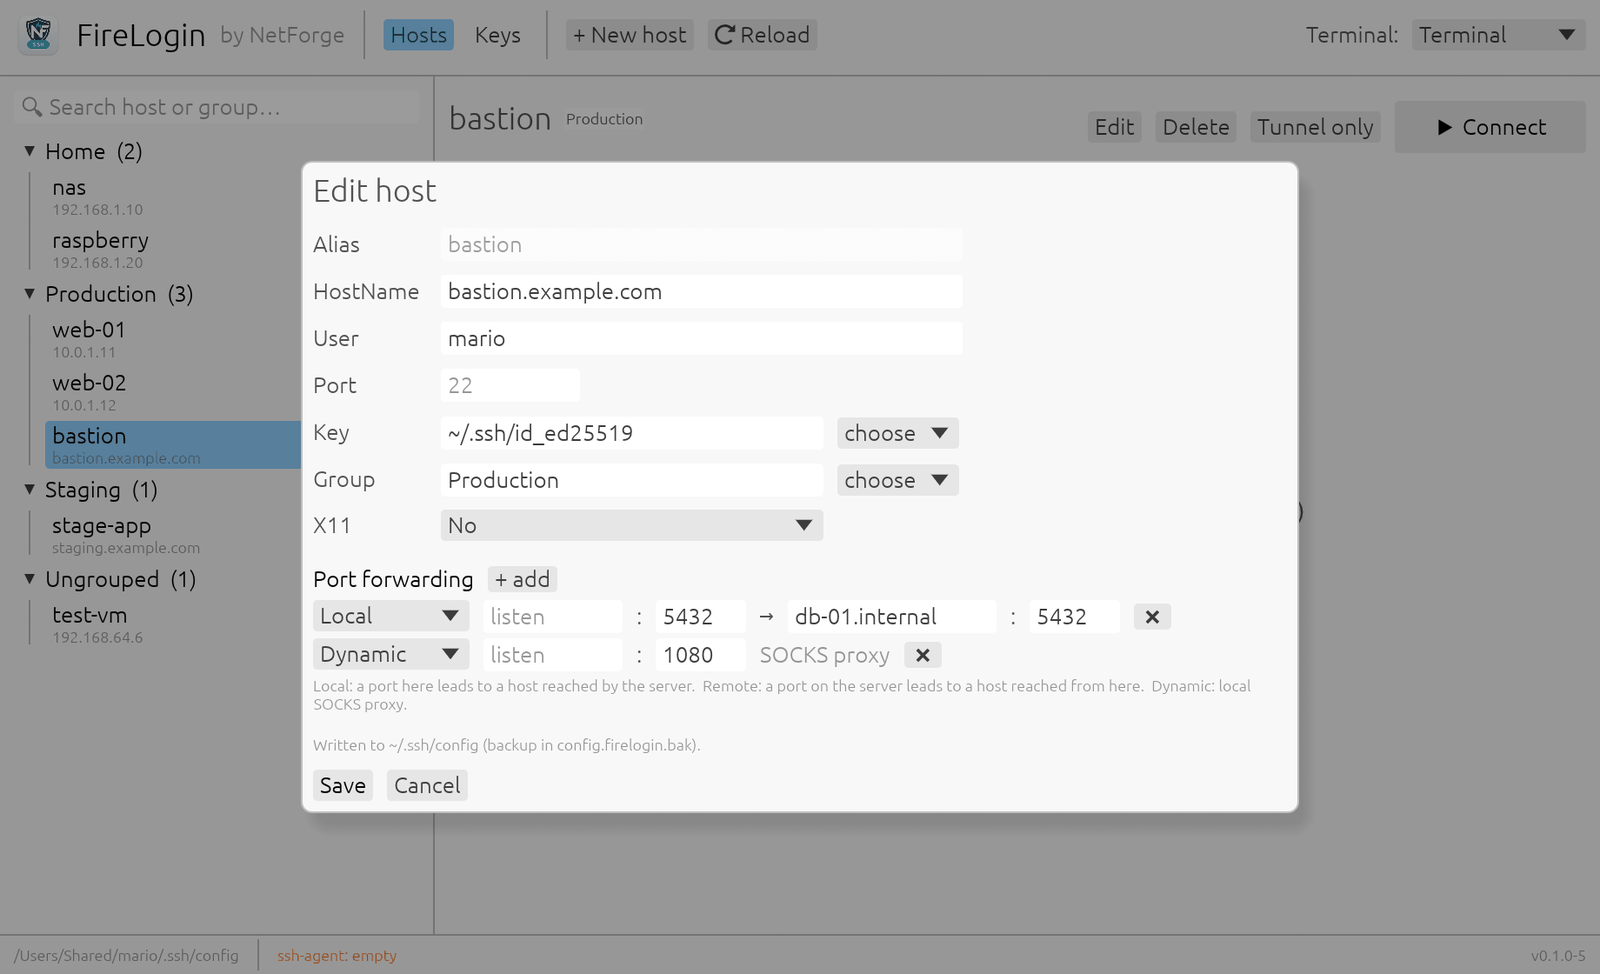Click the listen field in Dynamic row
This screenshot has height=974, width=1600.
click(x=553, y=655)
